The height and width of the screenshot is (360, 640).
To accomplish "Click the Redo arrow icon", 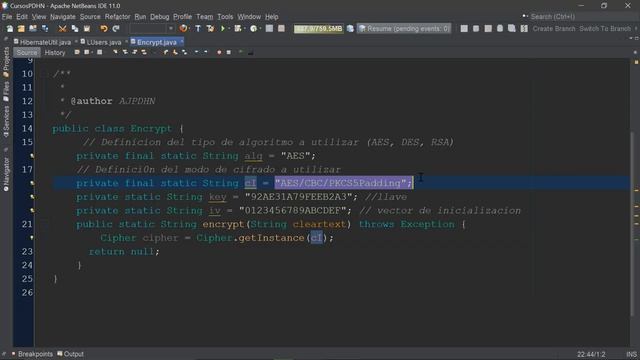I will (116, 29).
